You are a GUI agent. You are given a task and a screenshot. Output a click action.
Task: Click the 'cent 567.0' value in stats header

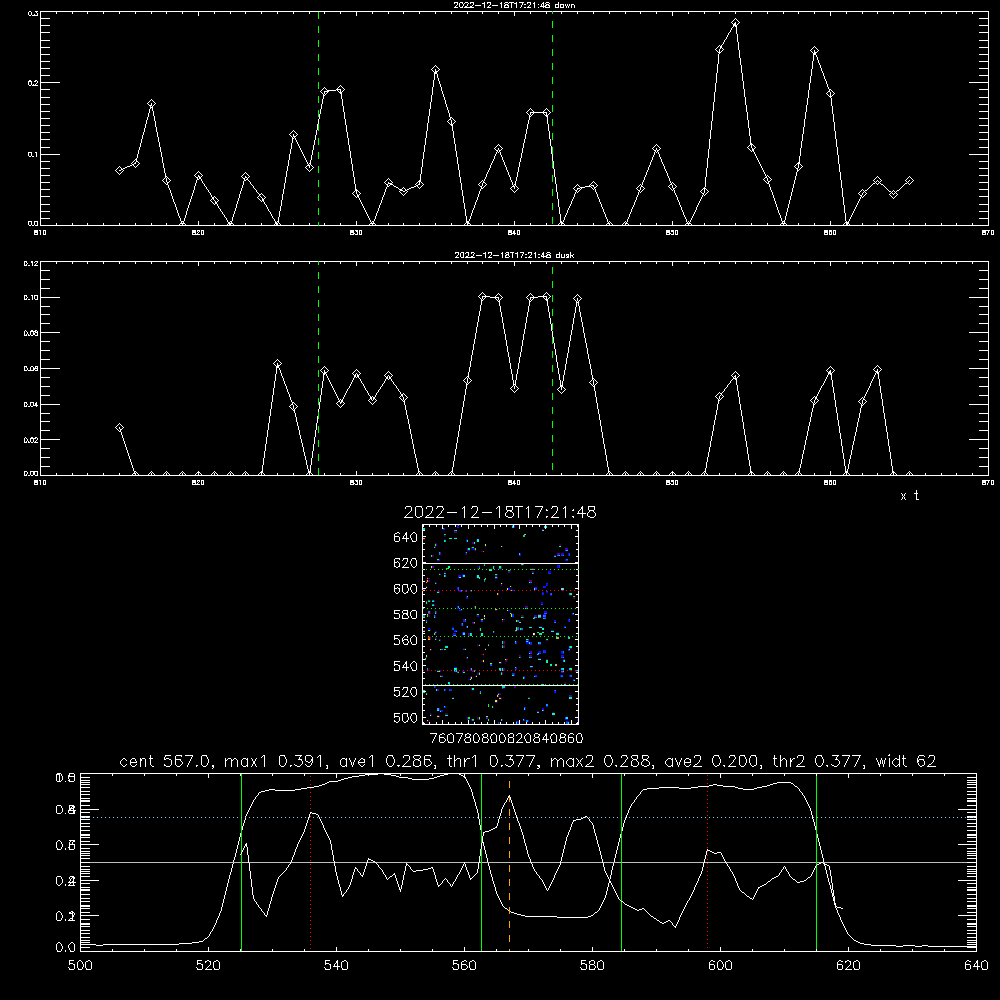coord(166,761)
